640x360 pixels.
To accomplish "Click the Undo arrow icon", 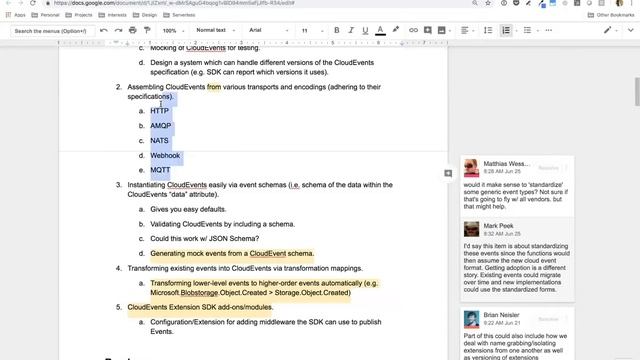I will pyautogui.click(x=104, y=30).
